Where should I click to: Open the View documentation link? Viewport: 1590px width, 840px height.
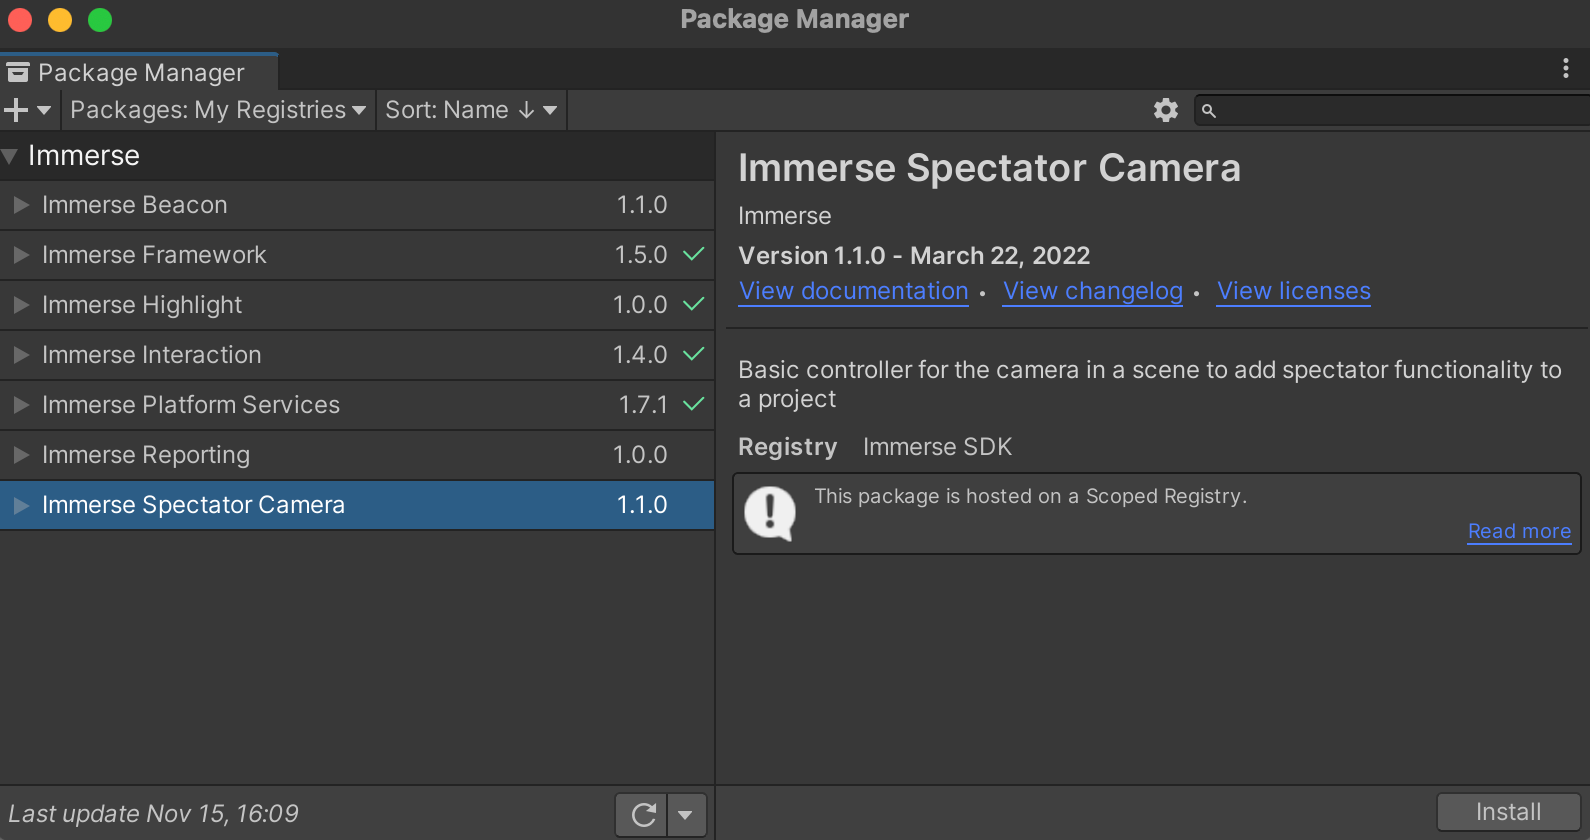point(853,291)
